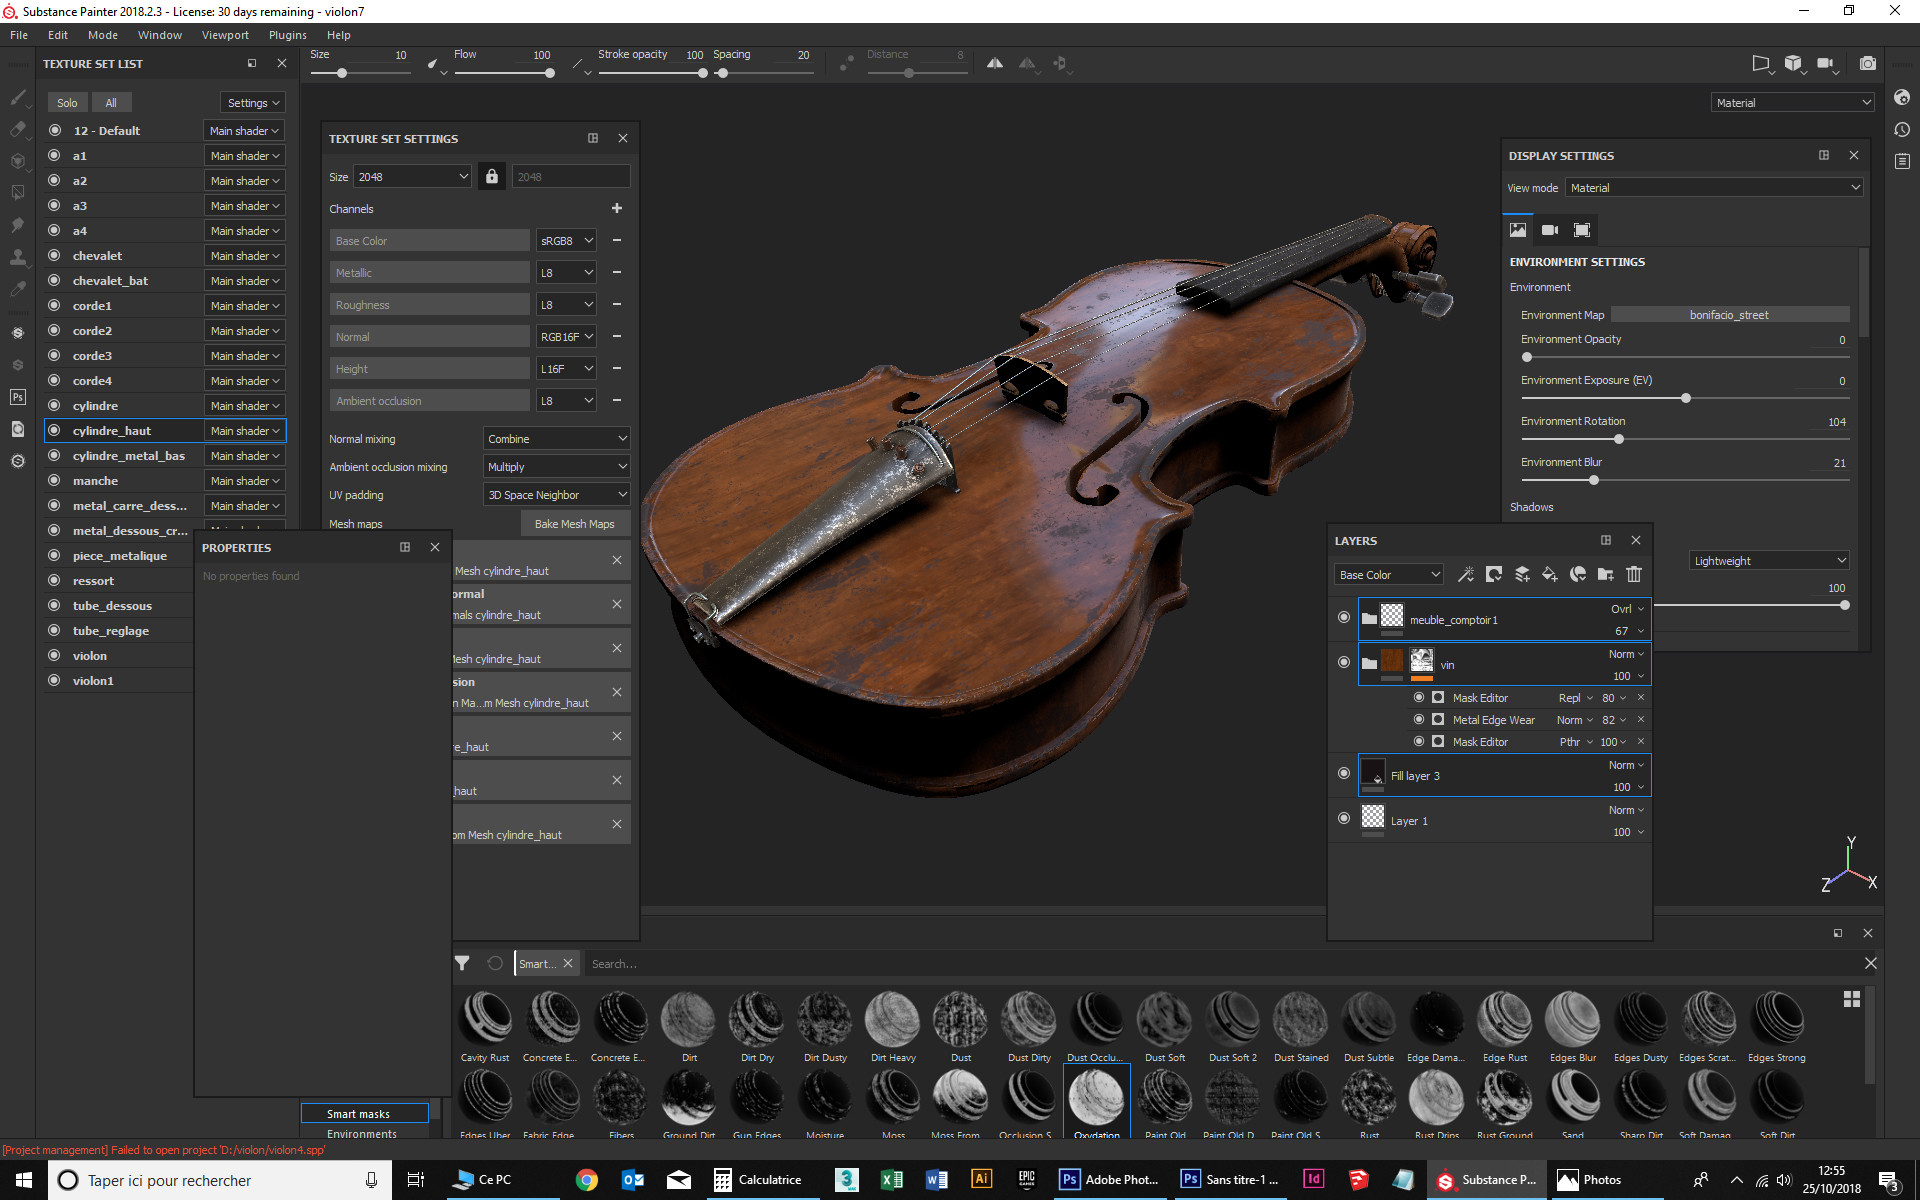Open the camera video settings icon in top toolbar
Screen dimensions: 1920x1200
1825,63
